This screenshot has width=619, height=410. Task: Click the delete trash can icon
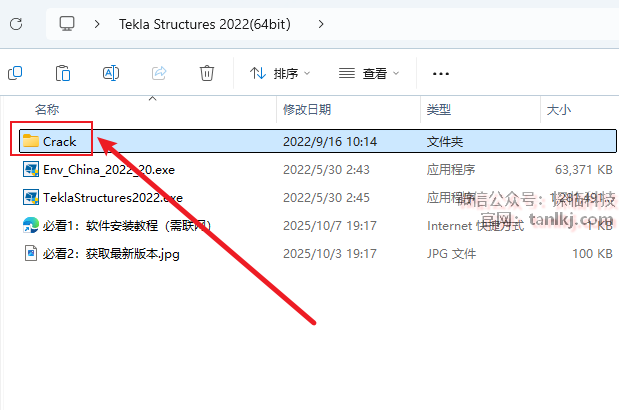tap(207, 73)
